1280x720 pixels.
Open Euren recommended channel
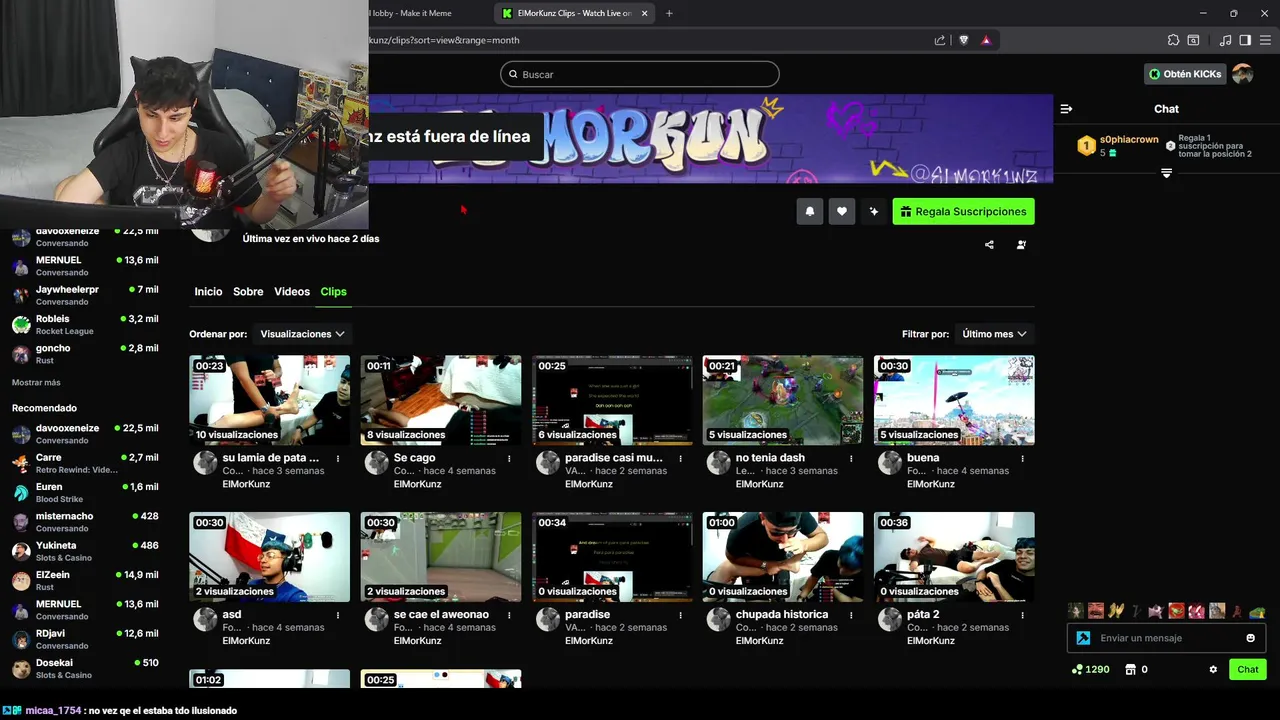(85, 492)
